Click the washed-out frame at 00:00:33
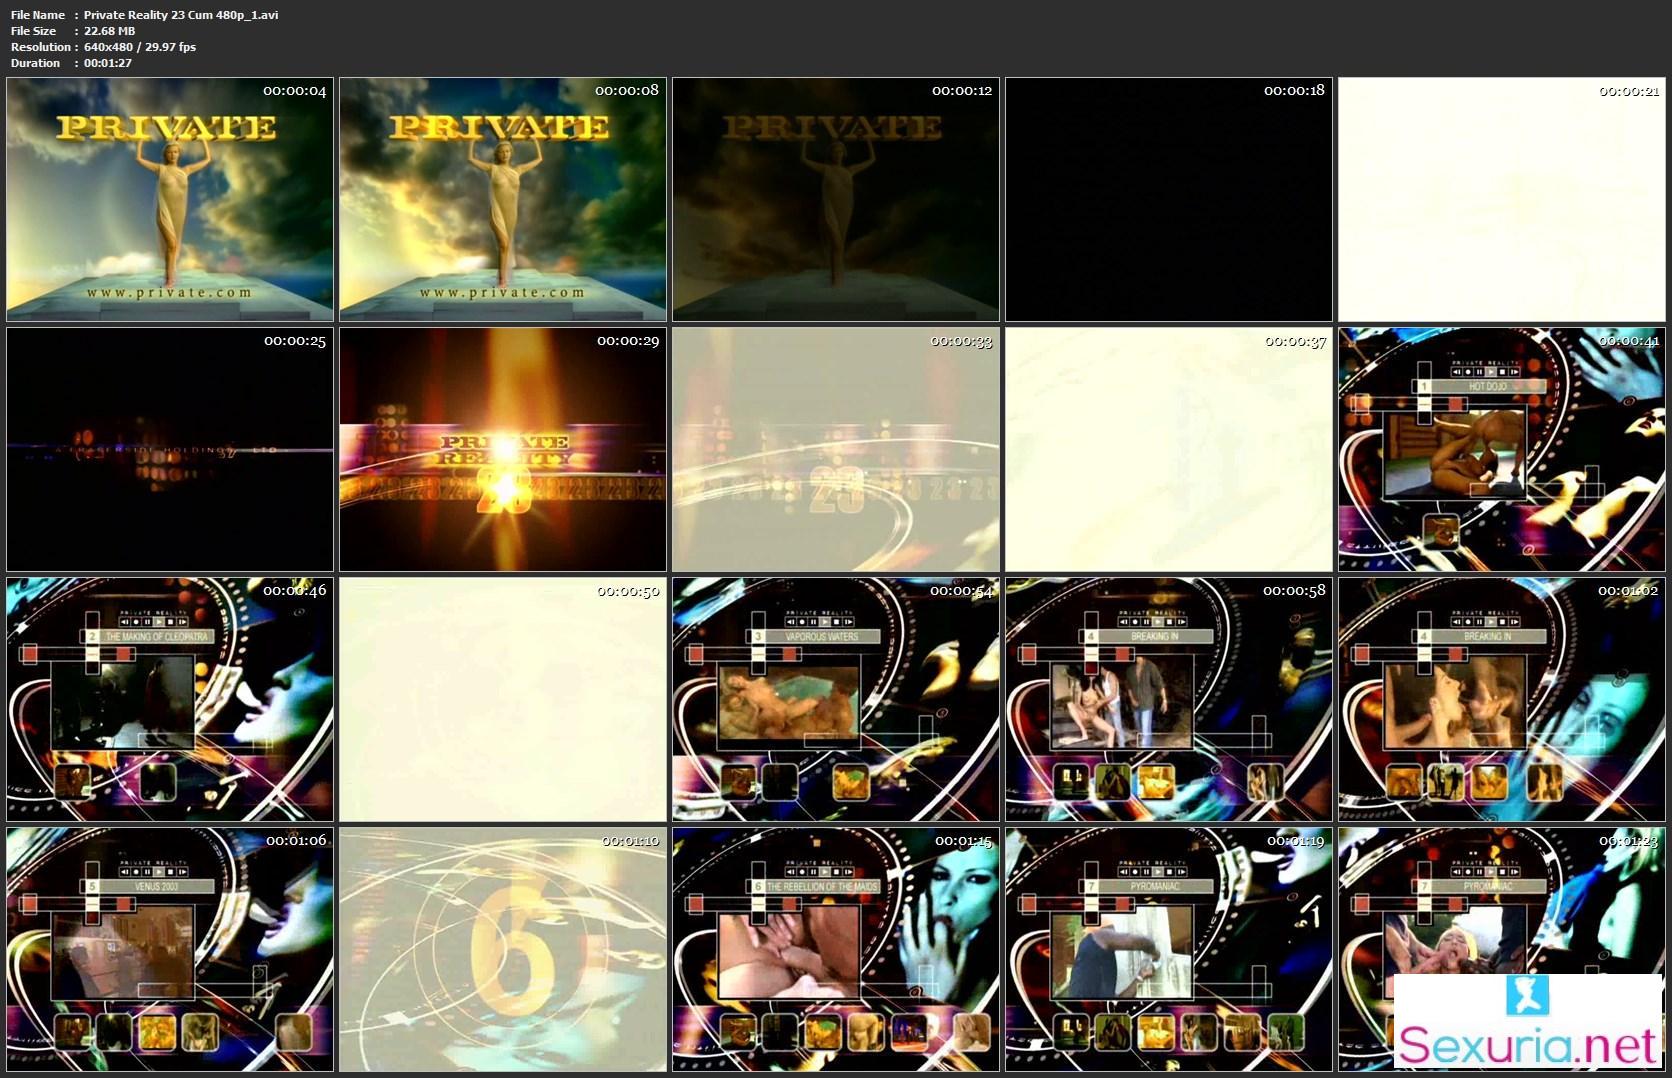 [x=836, y=450]
